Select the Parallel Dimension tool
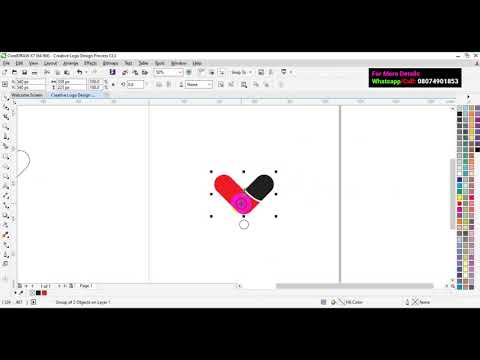 [x=6, y=196]
